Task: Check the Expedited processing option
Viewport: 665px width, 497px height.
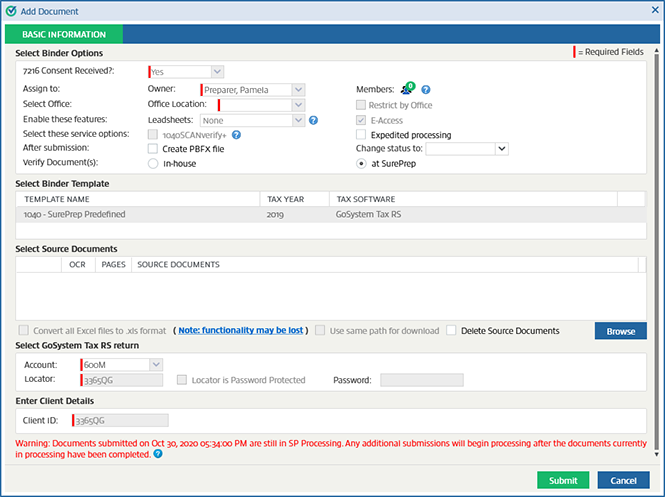Action: [x=362, y=134]
